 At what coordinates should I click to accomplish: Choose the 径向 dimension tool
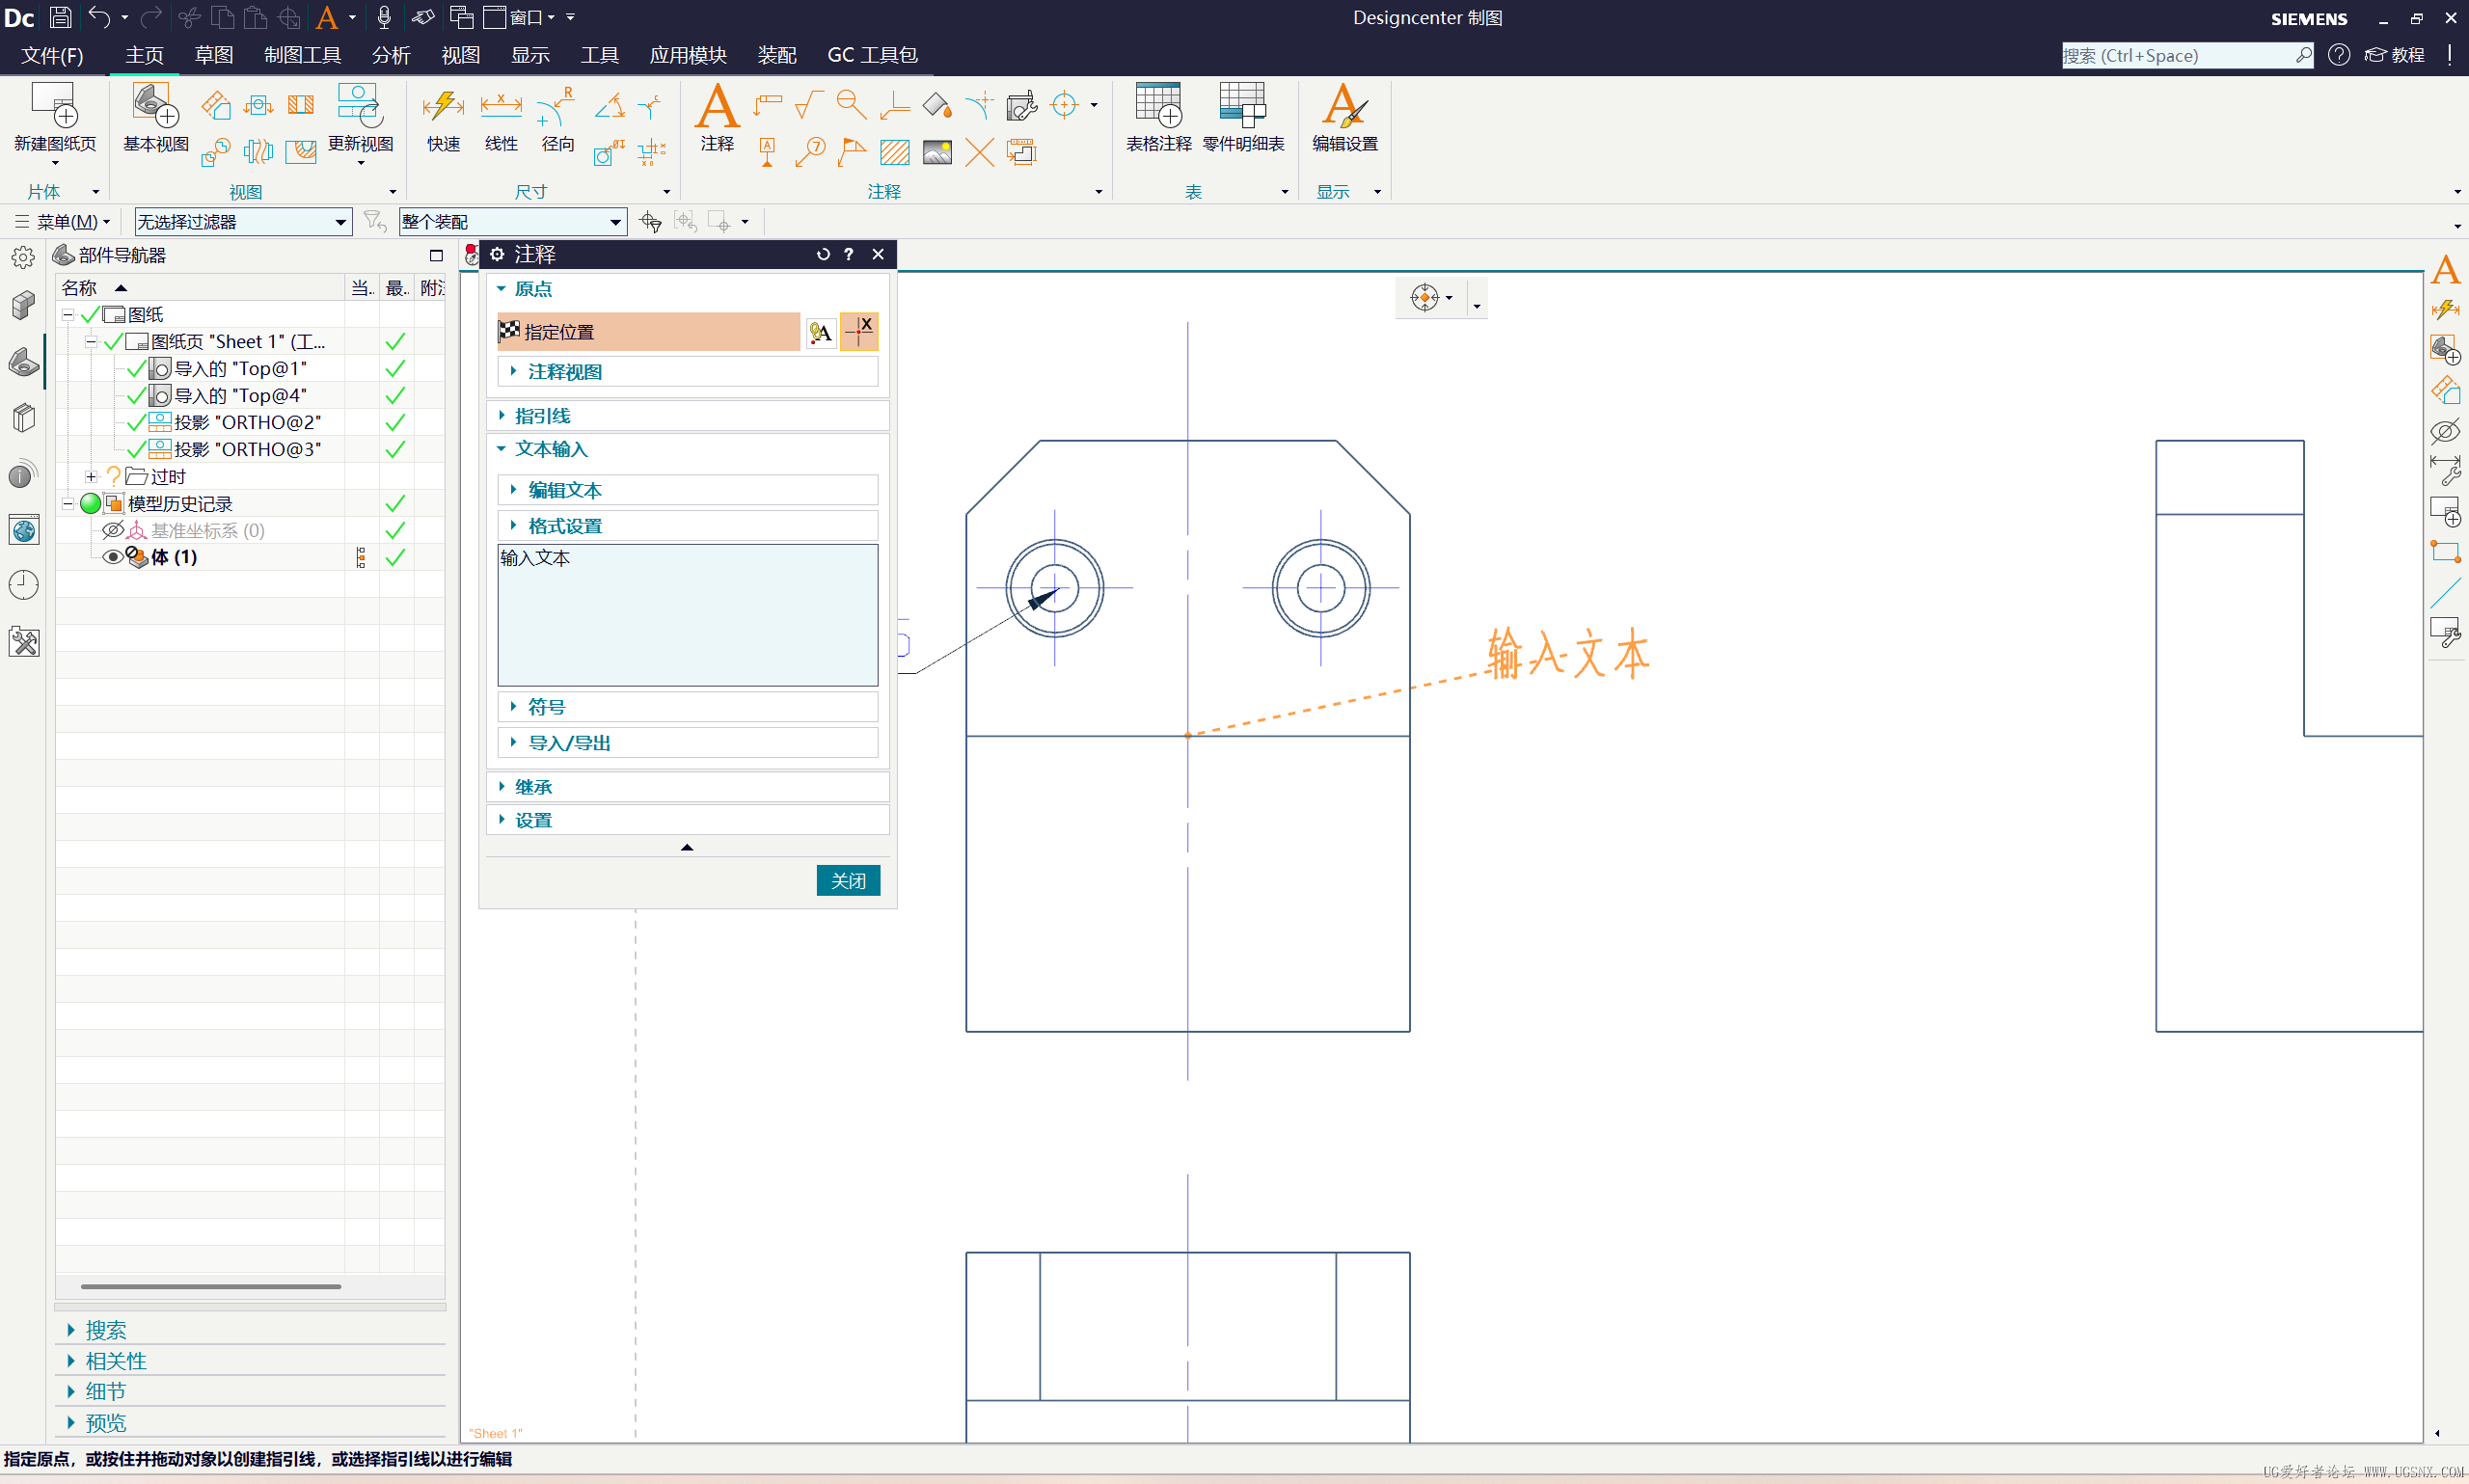[557, 118]
